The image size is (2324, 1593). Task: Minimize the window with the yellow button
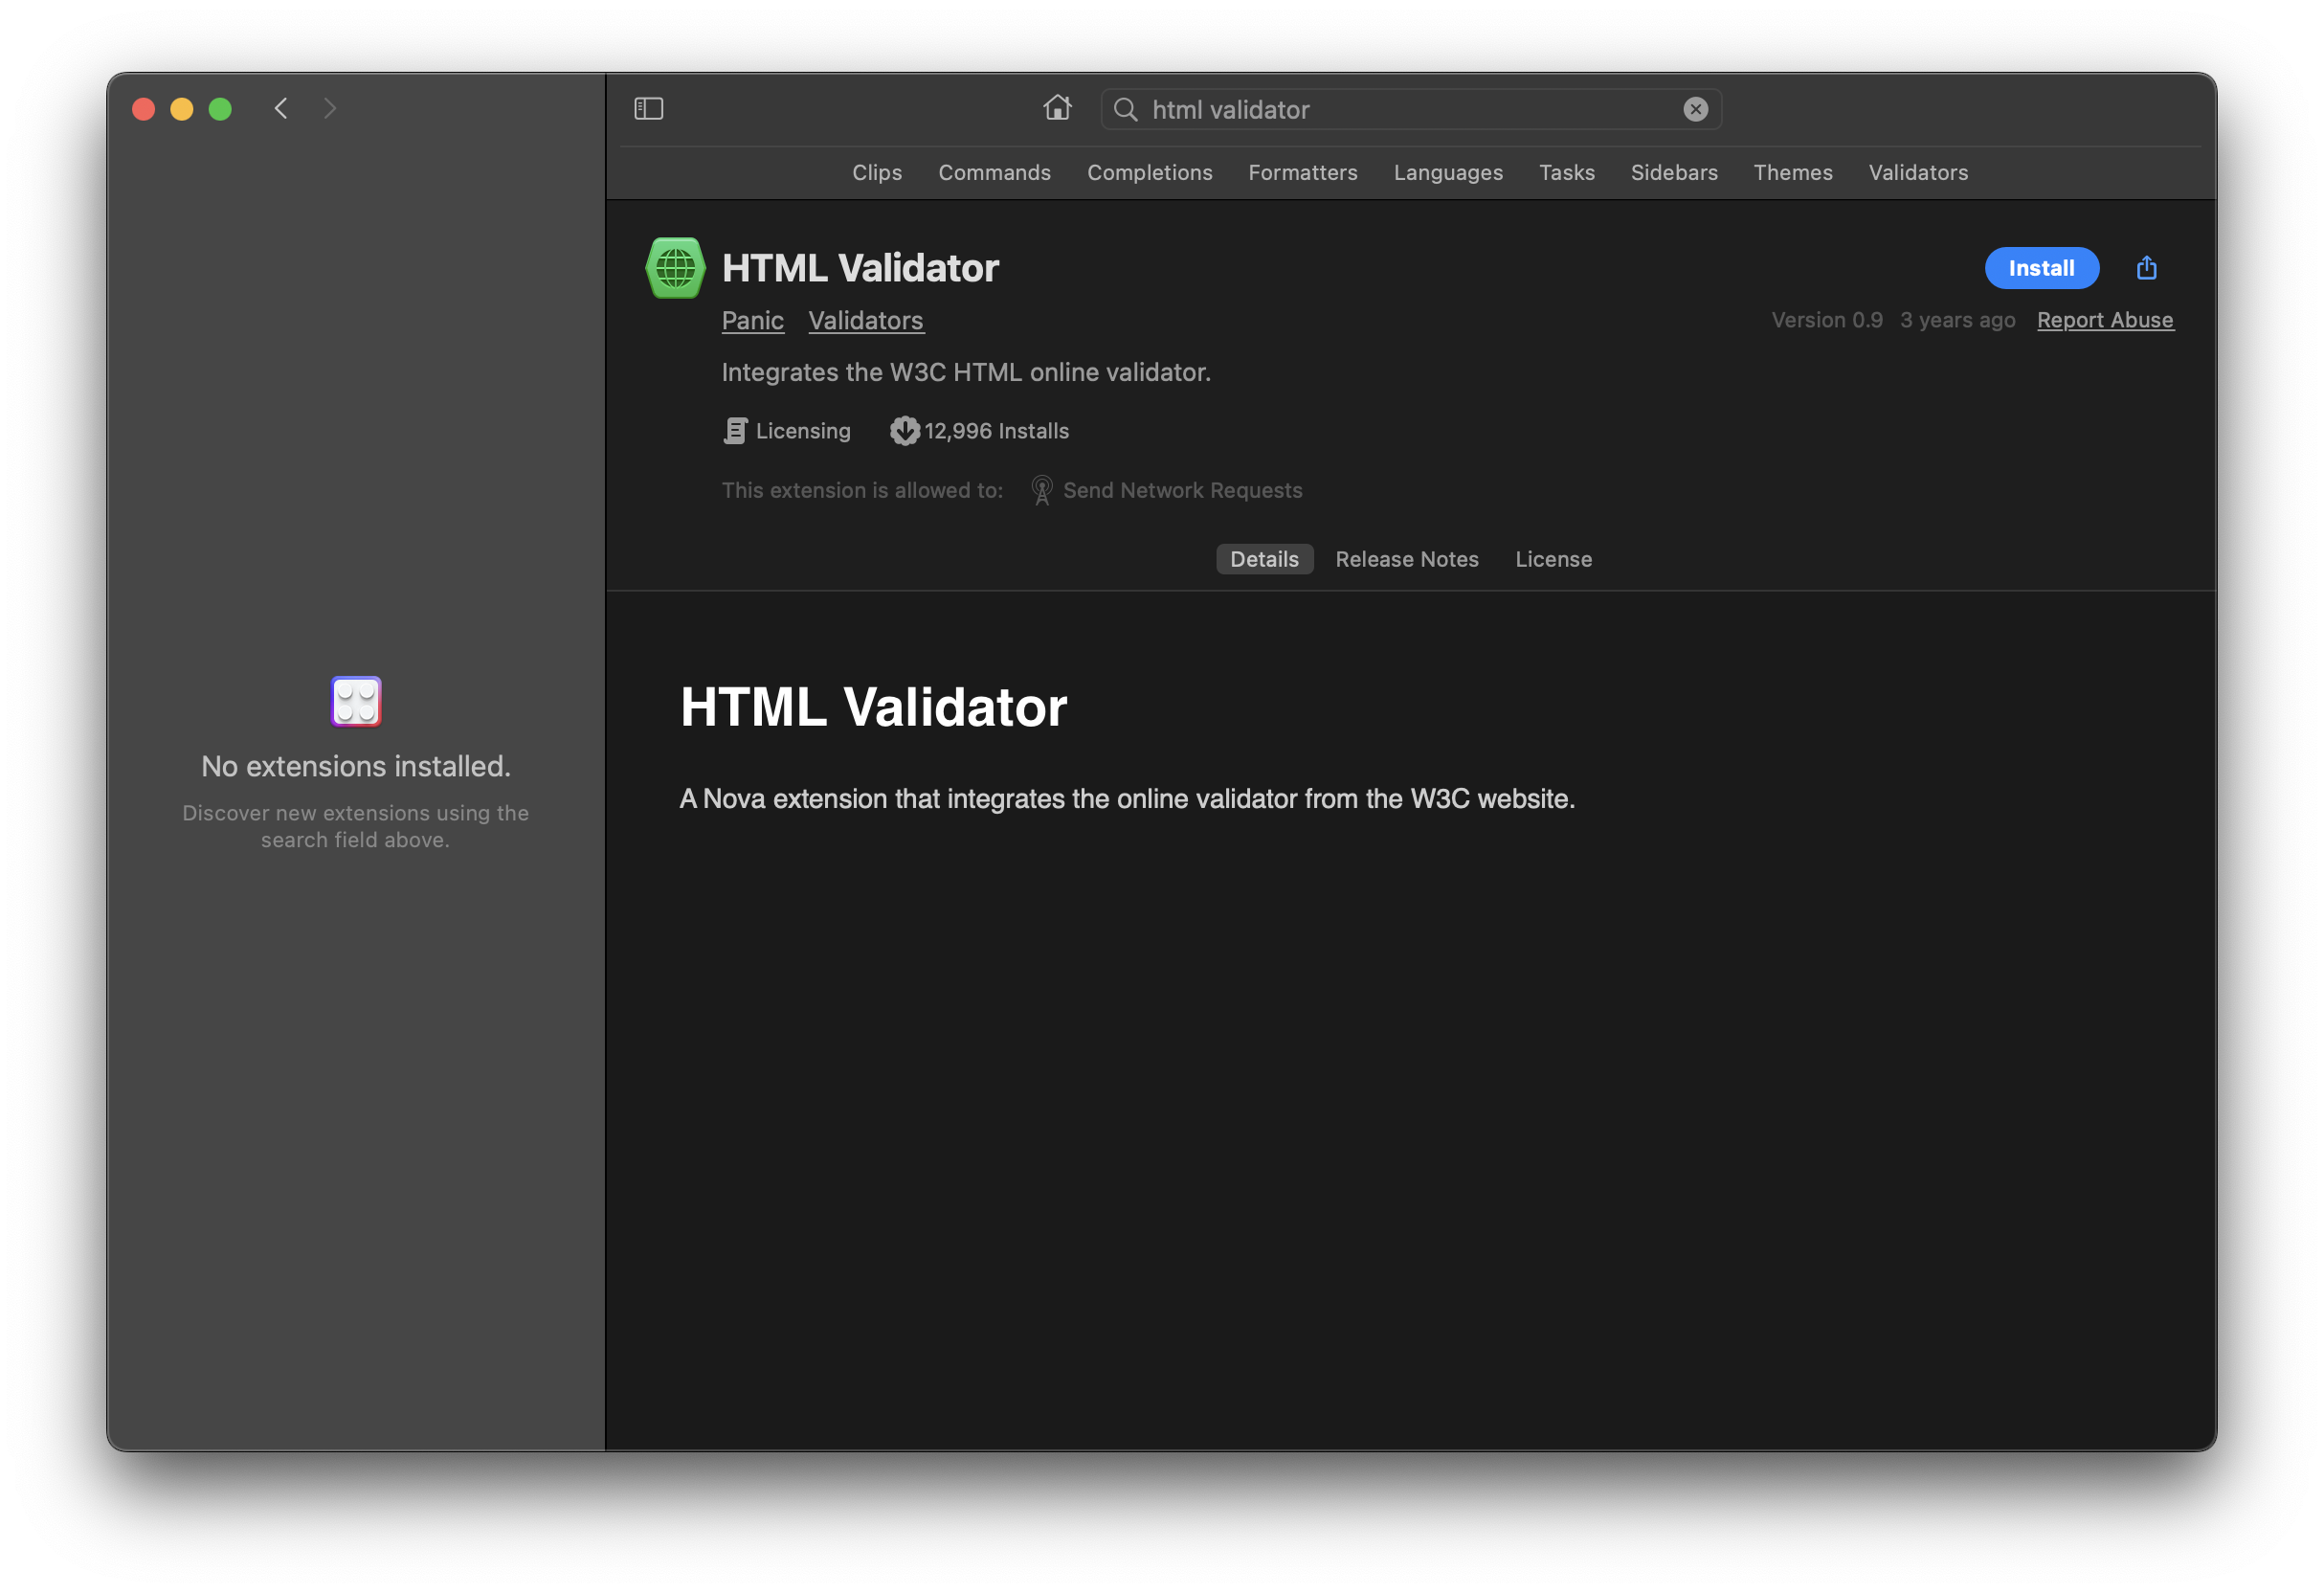tap(181, 109)
